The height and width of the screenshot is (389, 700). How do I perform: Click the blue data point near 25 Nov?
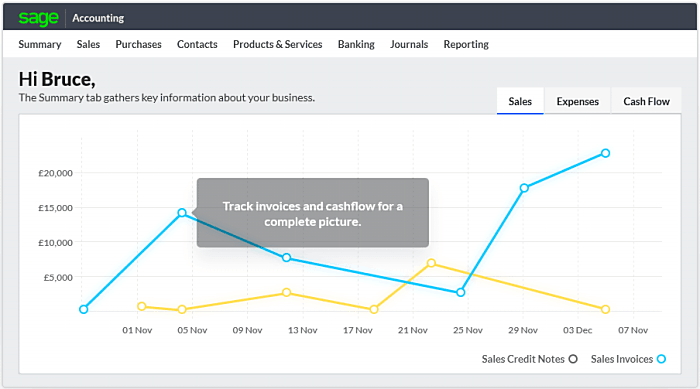[x=461, y=293]
